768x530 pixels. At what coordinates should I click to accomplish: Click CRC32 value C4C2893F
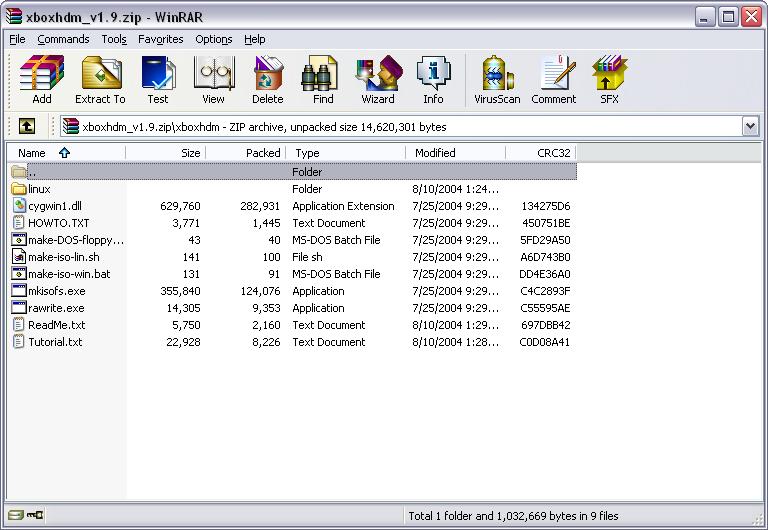tap(545, 291)
